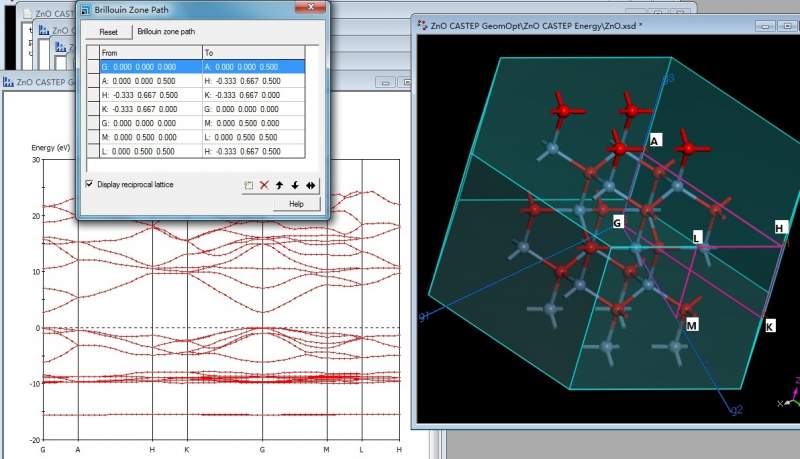Screen dimensions: 800x459
Task: Click the H point label in 3D view
Action: [x=779, y=229]
